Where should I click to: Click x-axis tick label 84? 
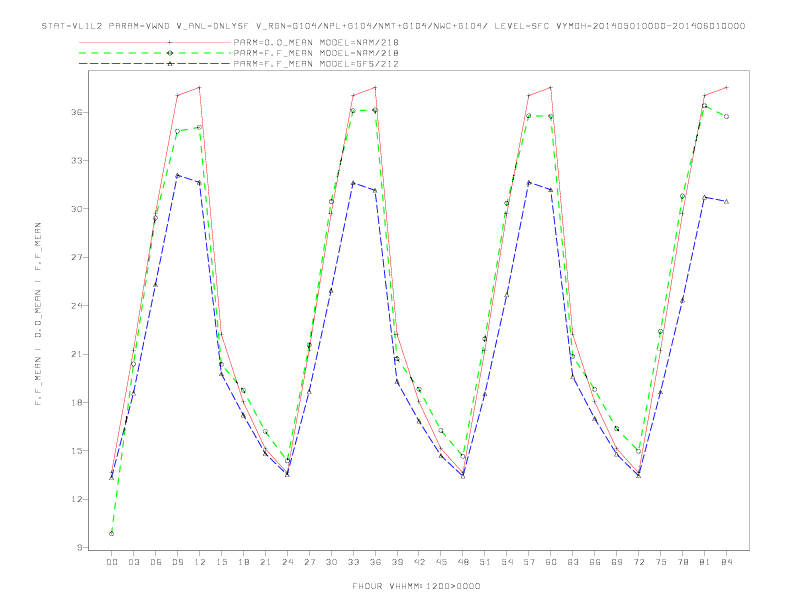point(726,562)
